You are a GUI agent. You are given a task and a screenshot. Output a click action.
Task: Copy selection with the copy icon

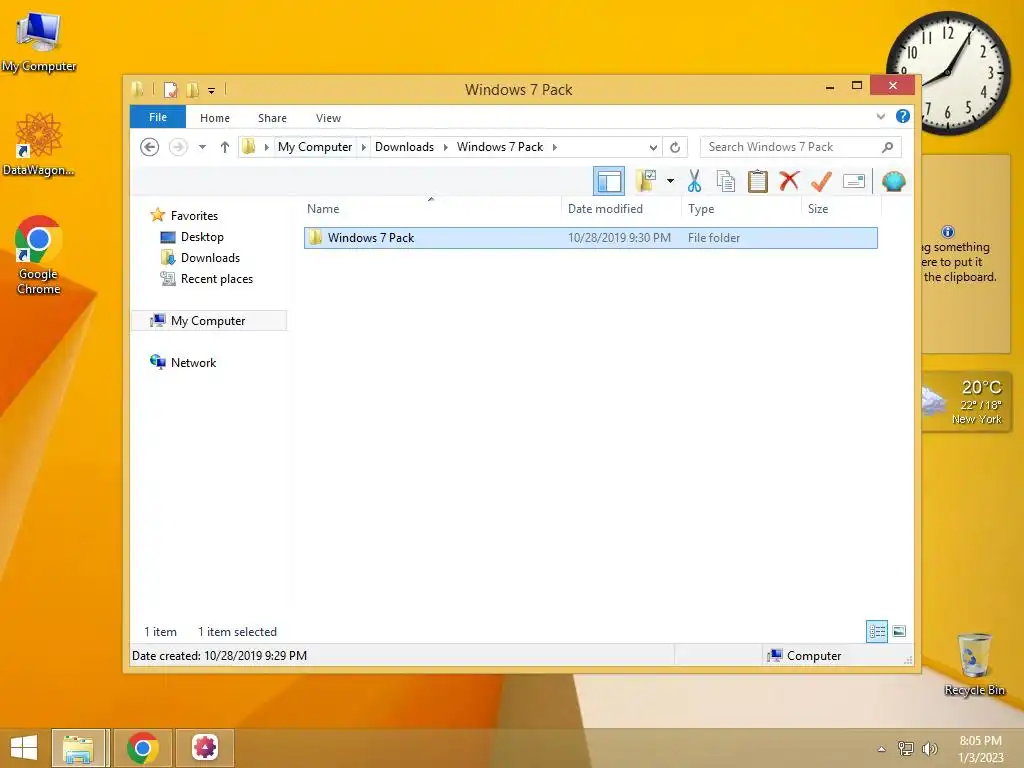(x=726, y=181)
